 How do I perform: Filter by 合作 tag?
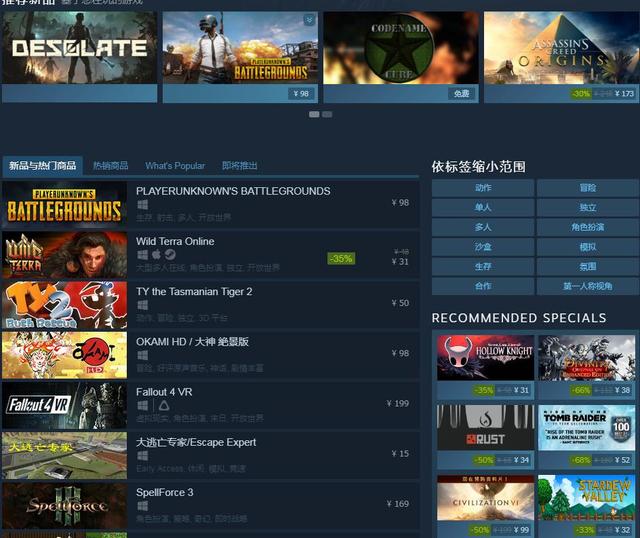(483, 286)
